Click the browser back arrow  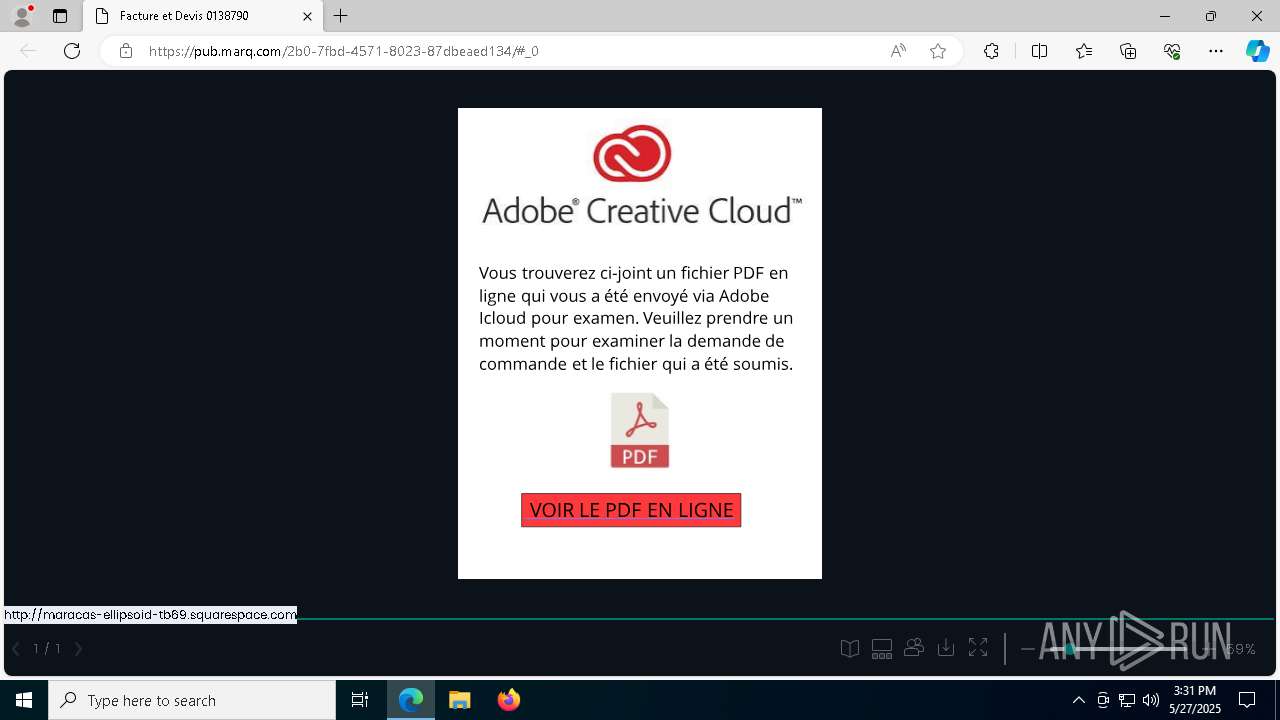28,51
